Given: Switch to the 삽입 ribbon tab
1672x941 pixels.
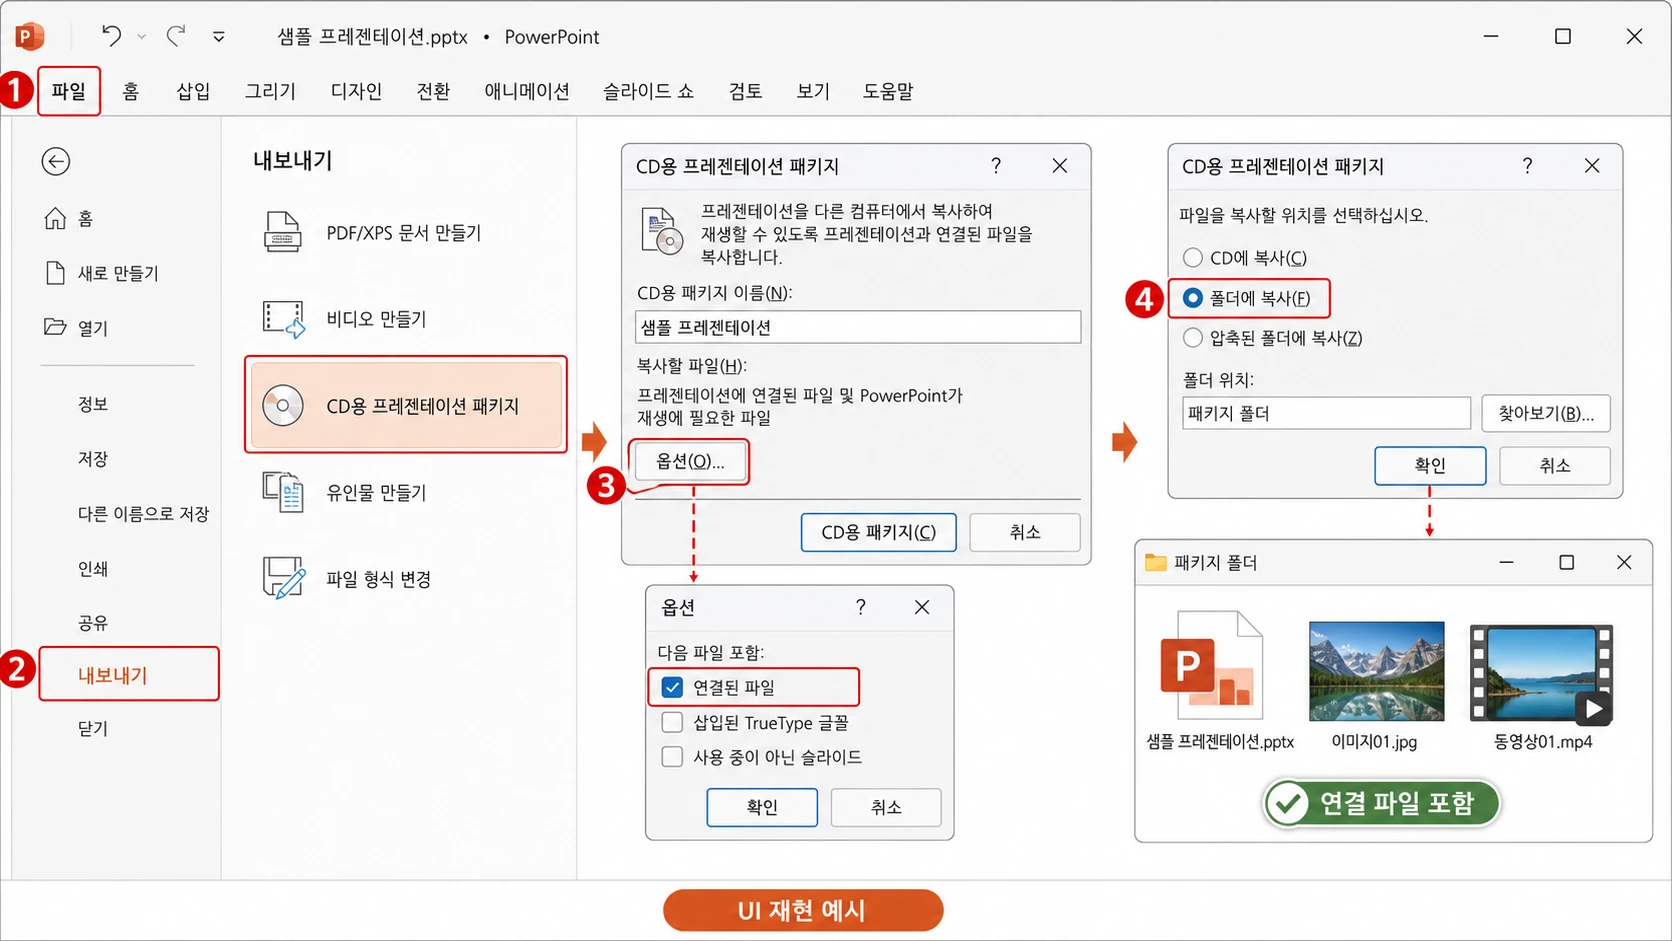Looking at the screenshot, I should (x=193, y=91).
